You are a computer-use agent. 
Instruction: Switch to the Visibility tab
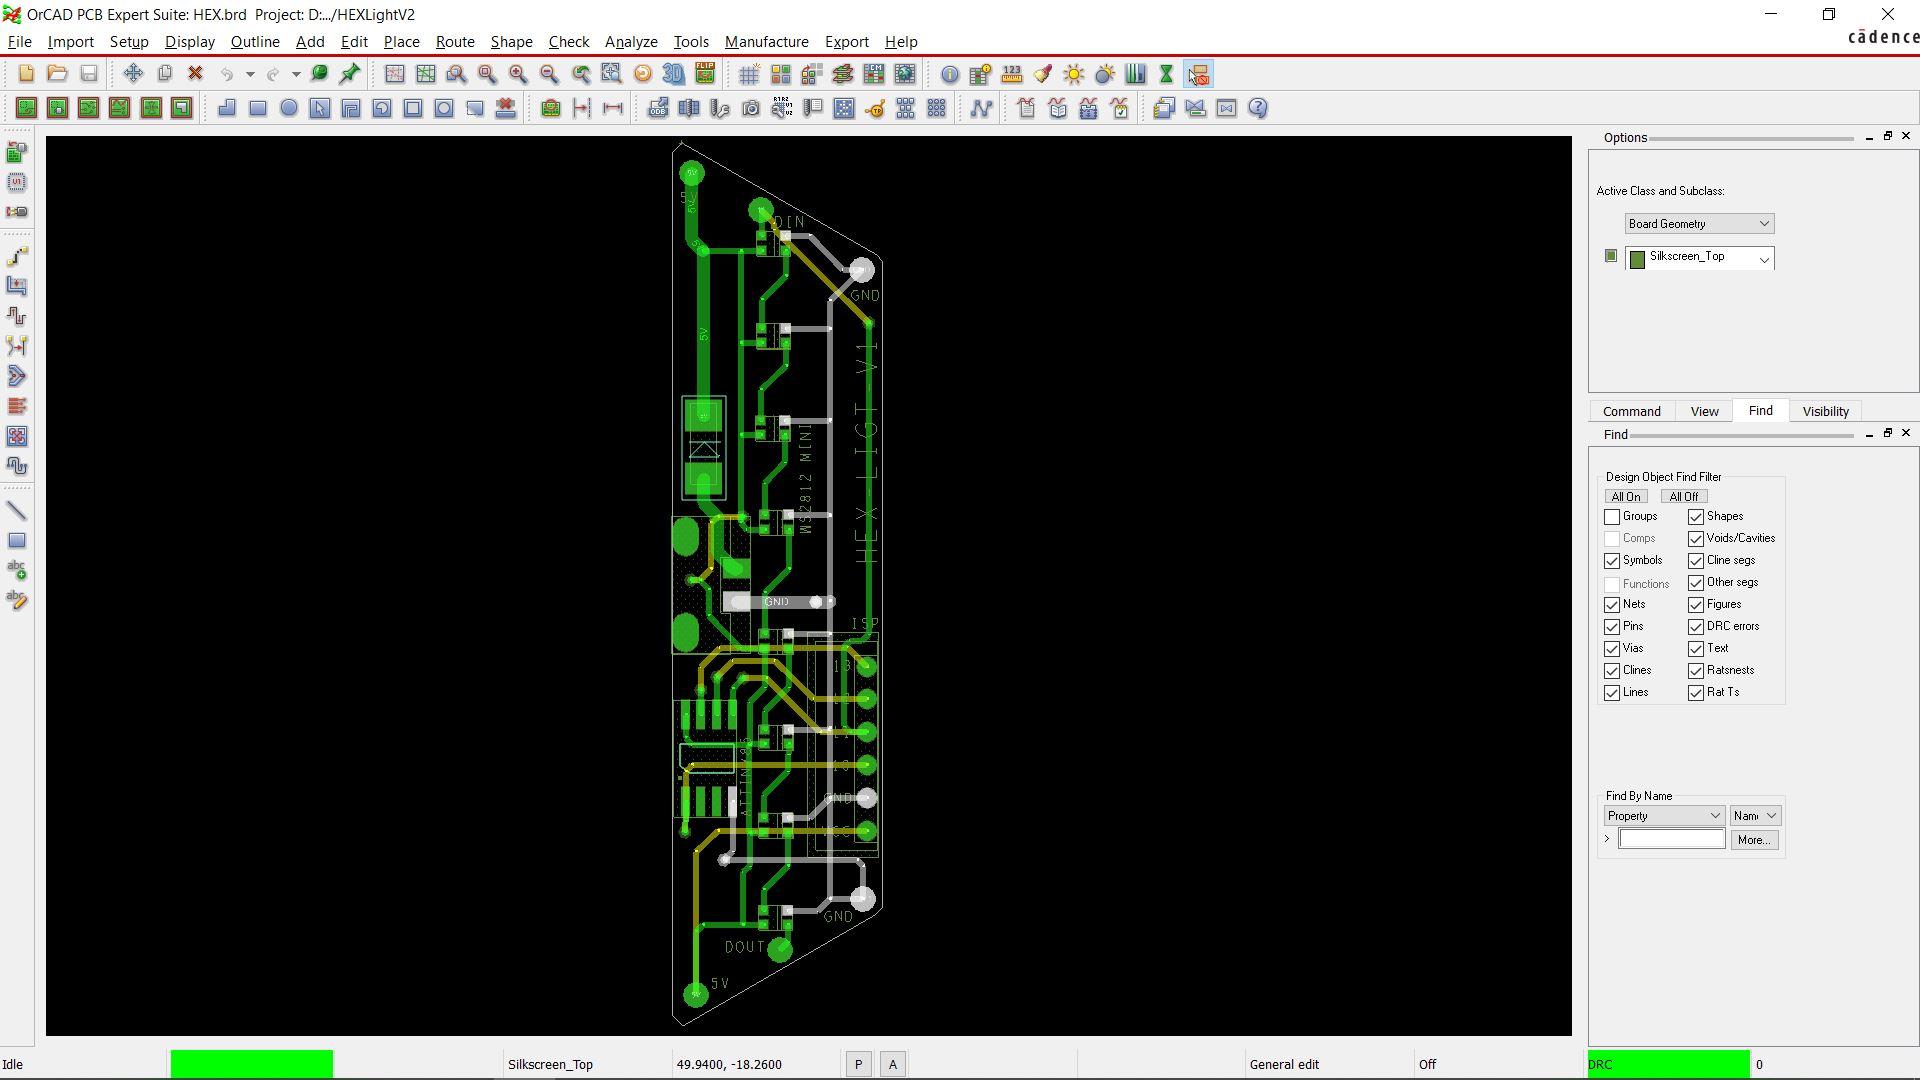tap(1825, 411)
